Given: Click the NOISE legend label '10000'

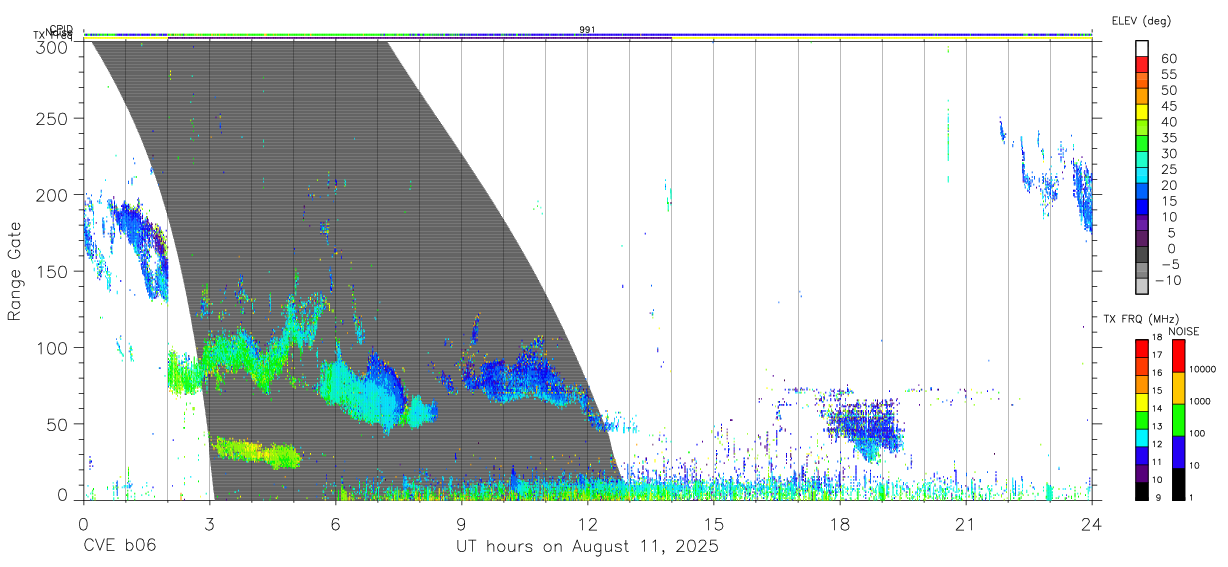Looking at the screenshot, I should pyautogui.click(x=1203, y=369).
